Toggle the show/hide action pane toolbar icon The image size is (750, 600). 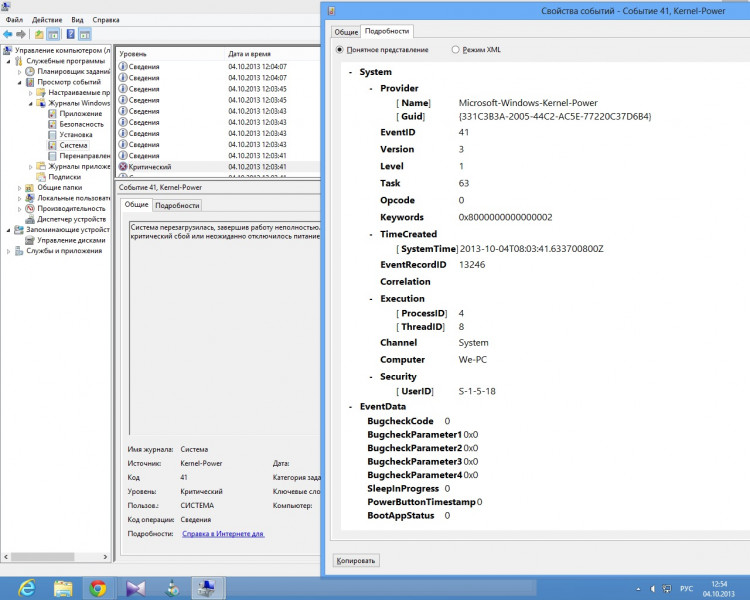(85, 34)
